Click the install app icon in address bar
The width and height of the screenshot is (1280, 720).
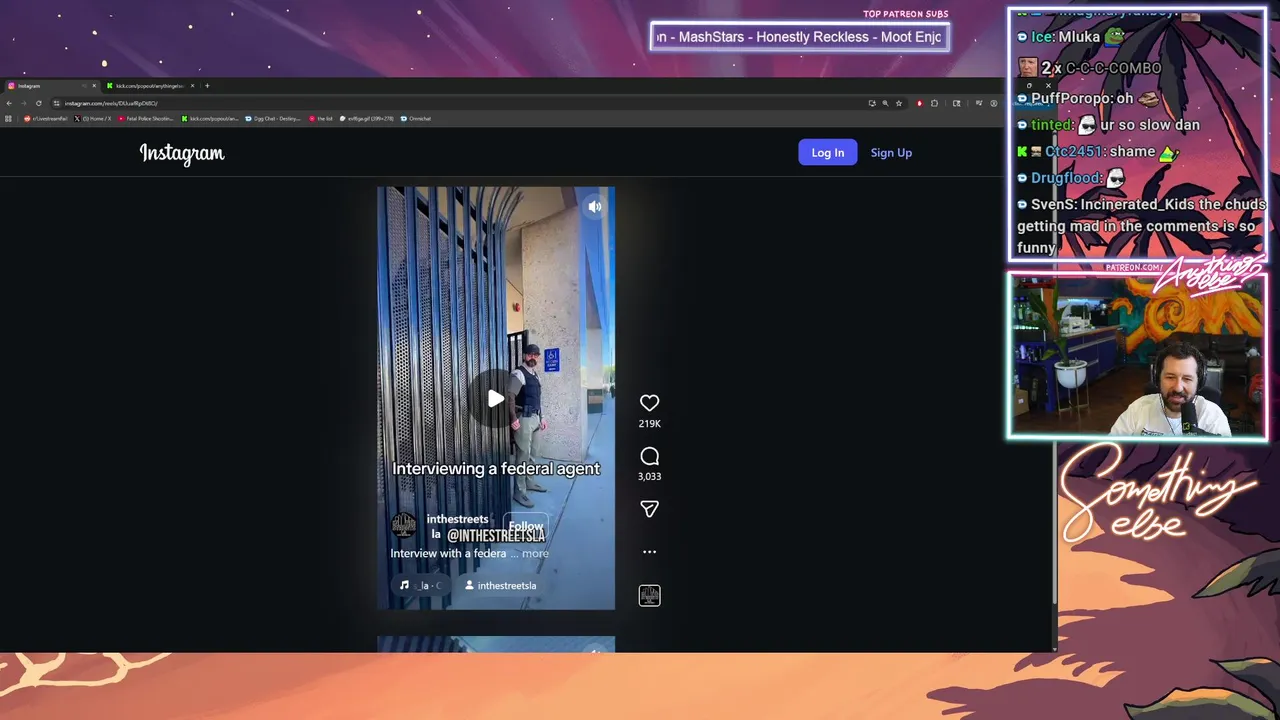pos(872,103)
